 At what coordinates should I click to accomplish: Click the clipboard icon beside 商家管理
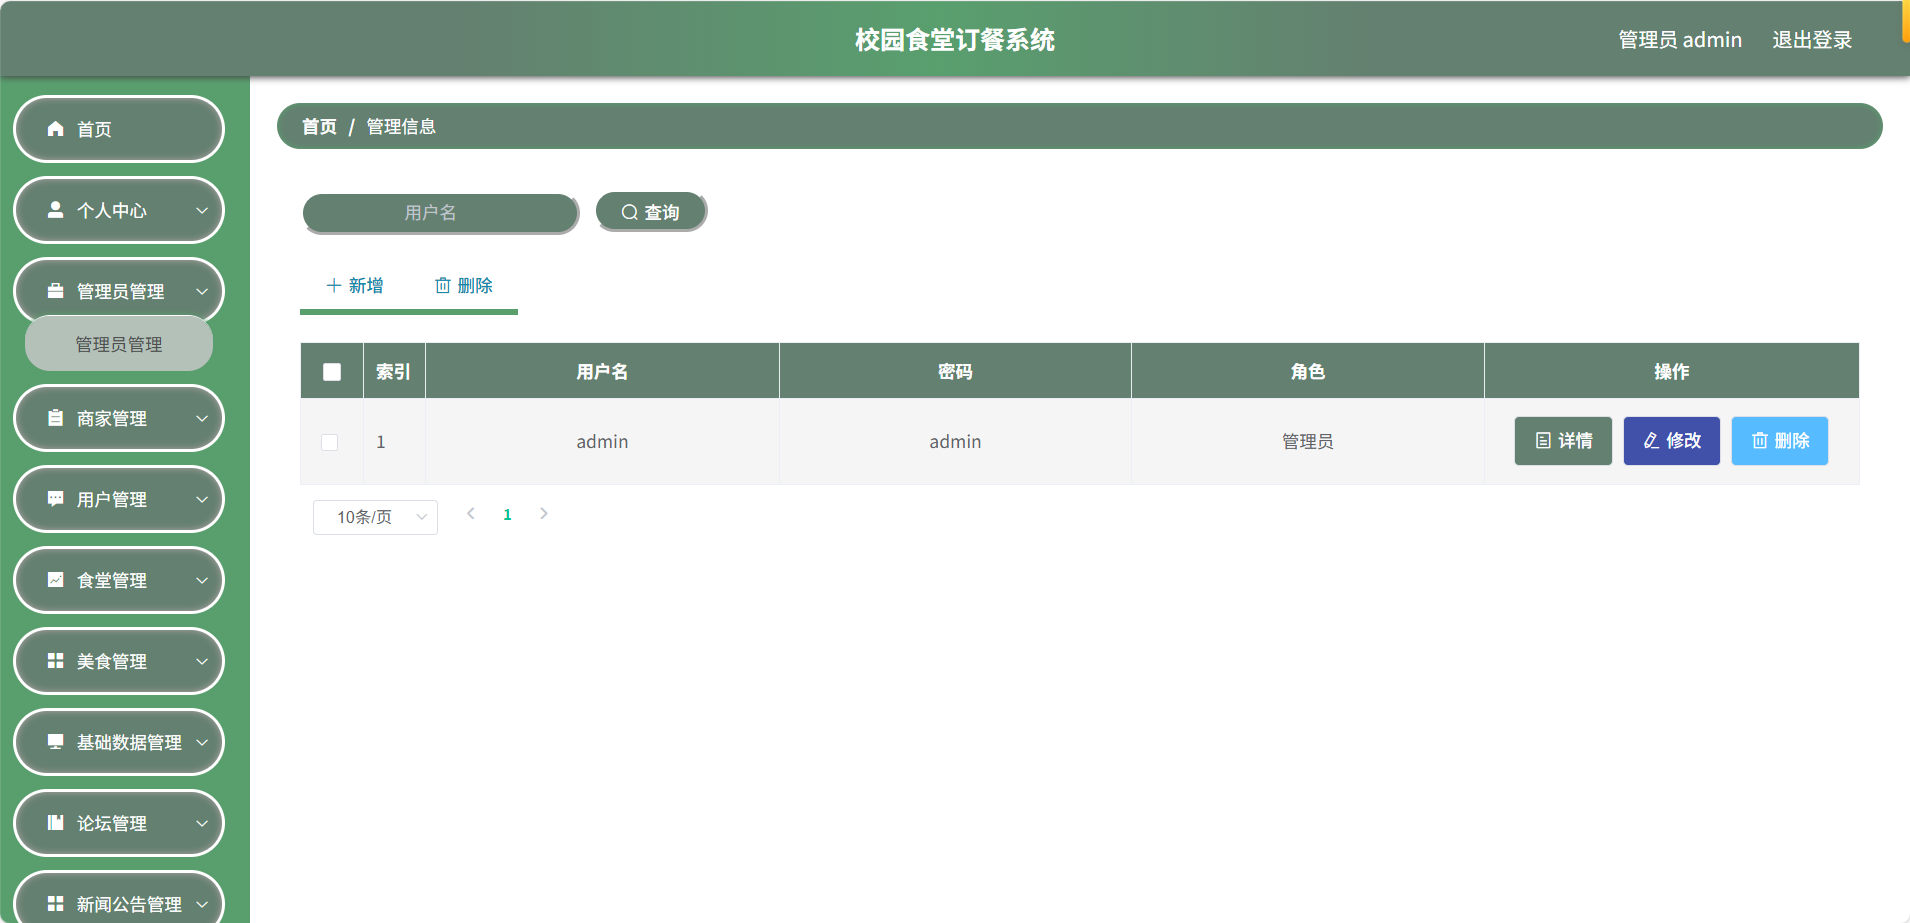point(56,418)
